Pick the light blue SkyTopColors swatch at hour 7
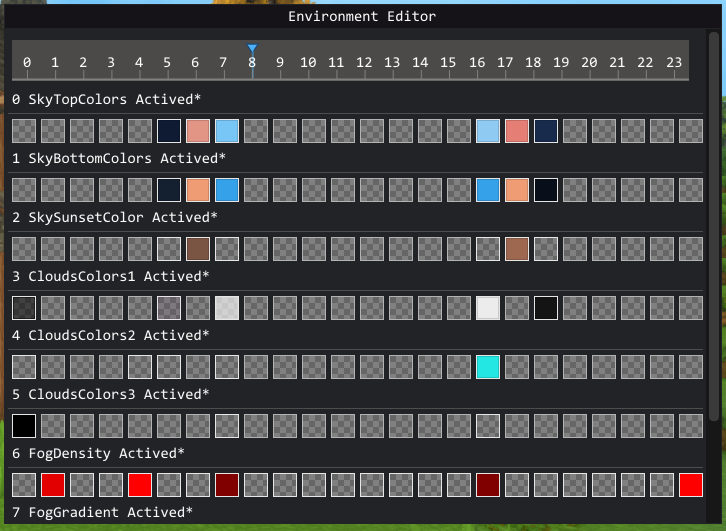Screen dimensions: 726x531 pyautogui.click(x=227, y=131)
